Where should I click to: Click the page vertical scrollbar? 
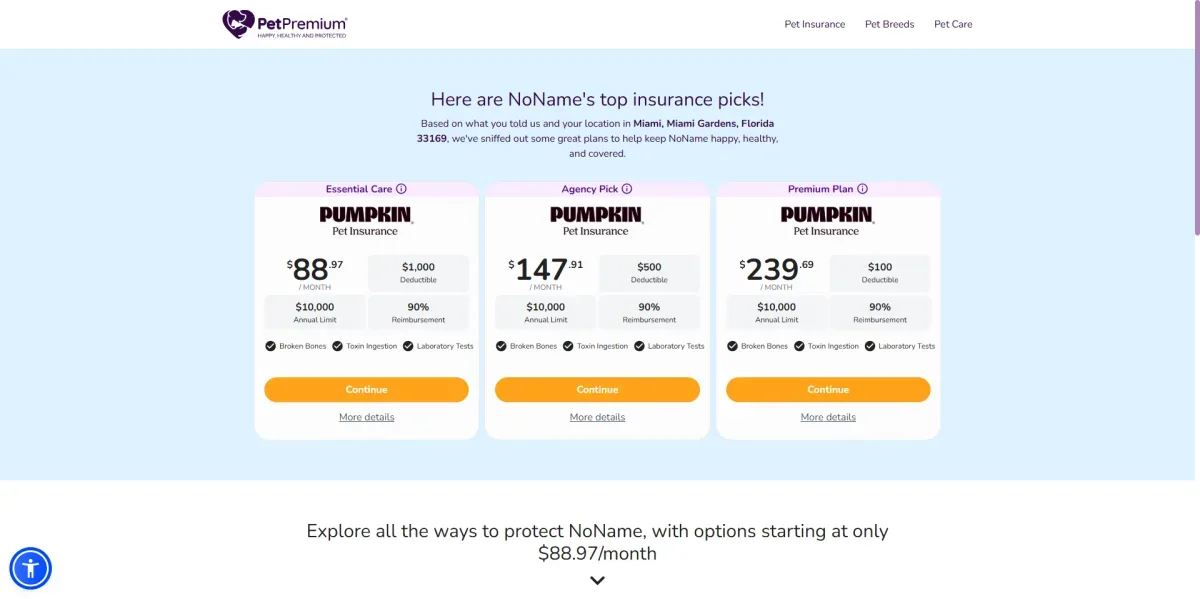coord(1195,120)
